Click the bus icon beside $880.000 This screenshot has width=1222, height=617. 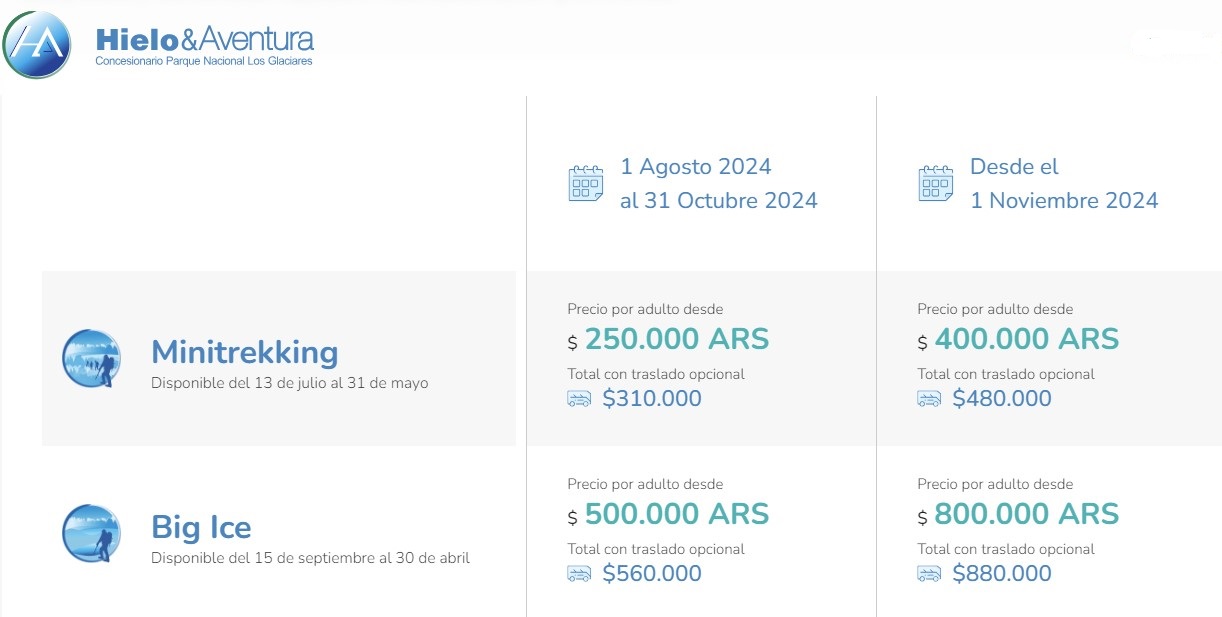coord(929,574)
